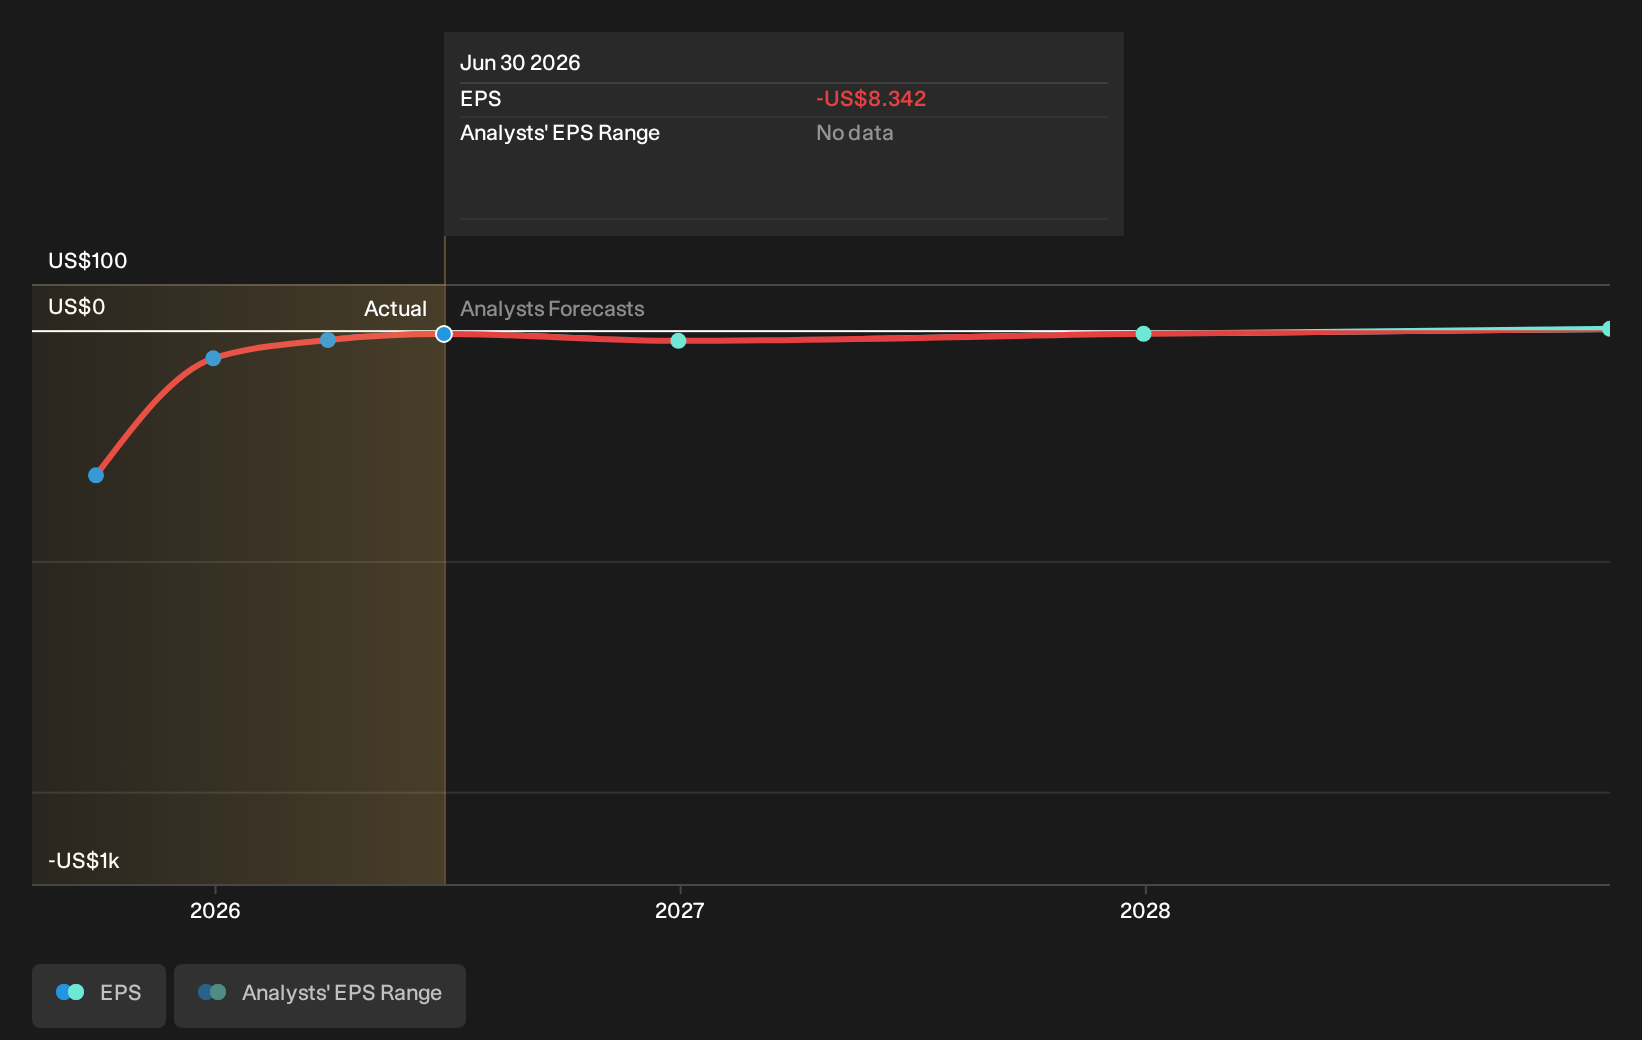Click the 2027 x-axis label
This screenshot has width=1642, height=1040.
tap(680, 910)
